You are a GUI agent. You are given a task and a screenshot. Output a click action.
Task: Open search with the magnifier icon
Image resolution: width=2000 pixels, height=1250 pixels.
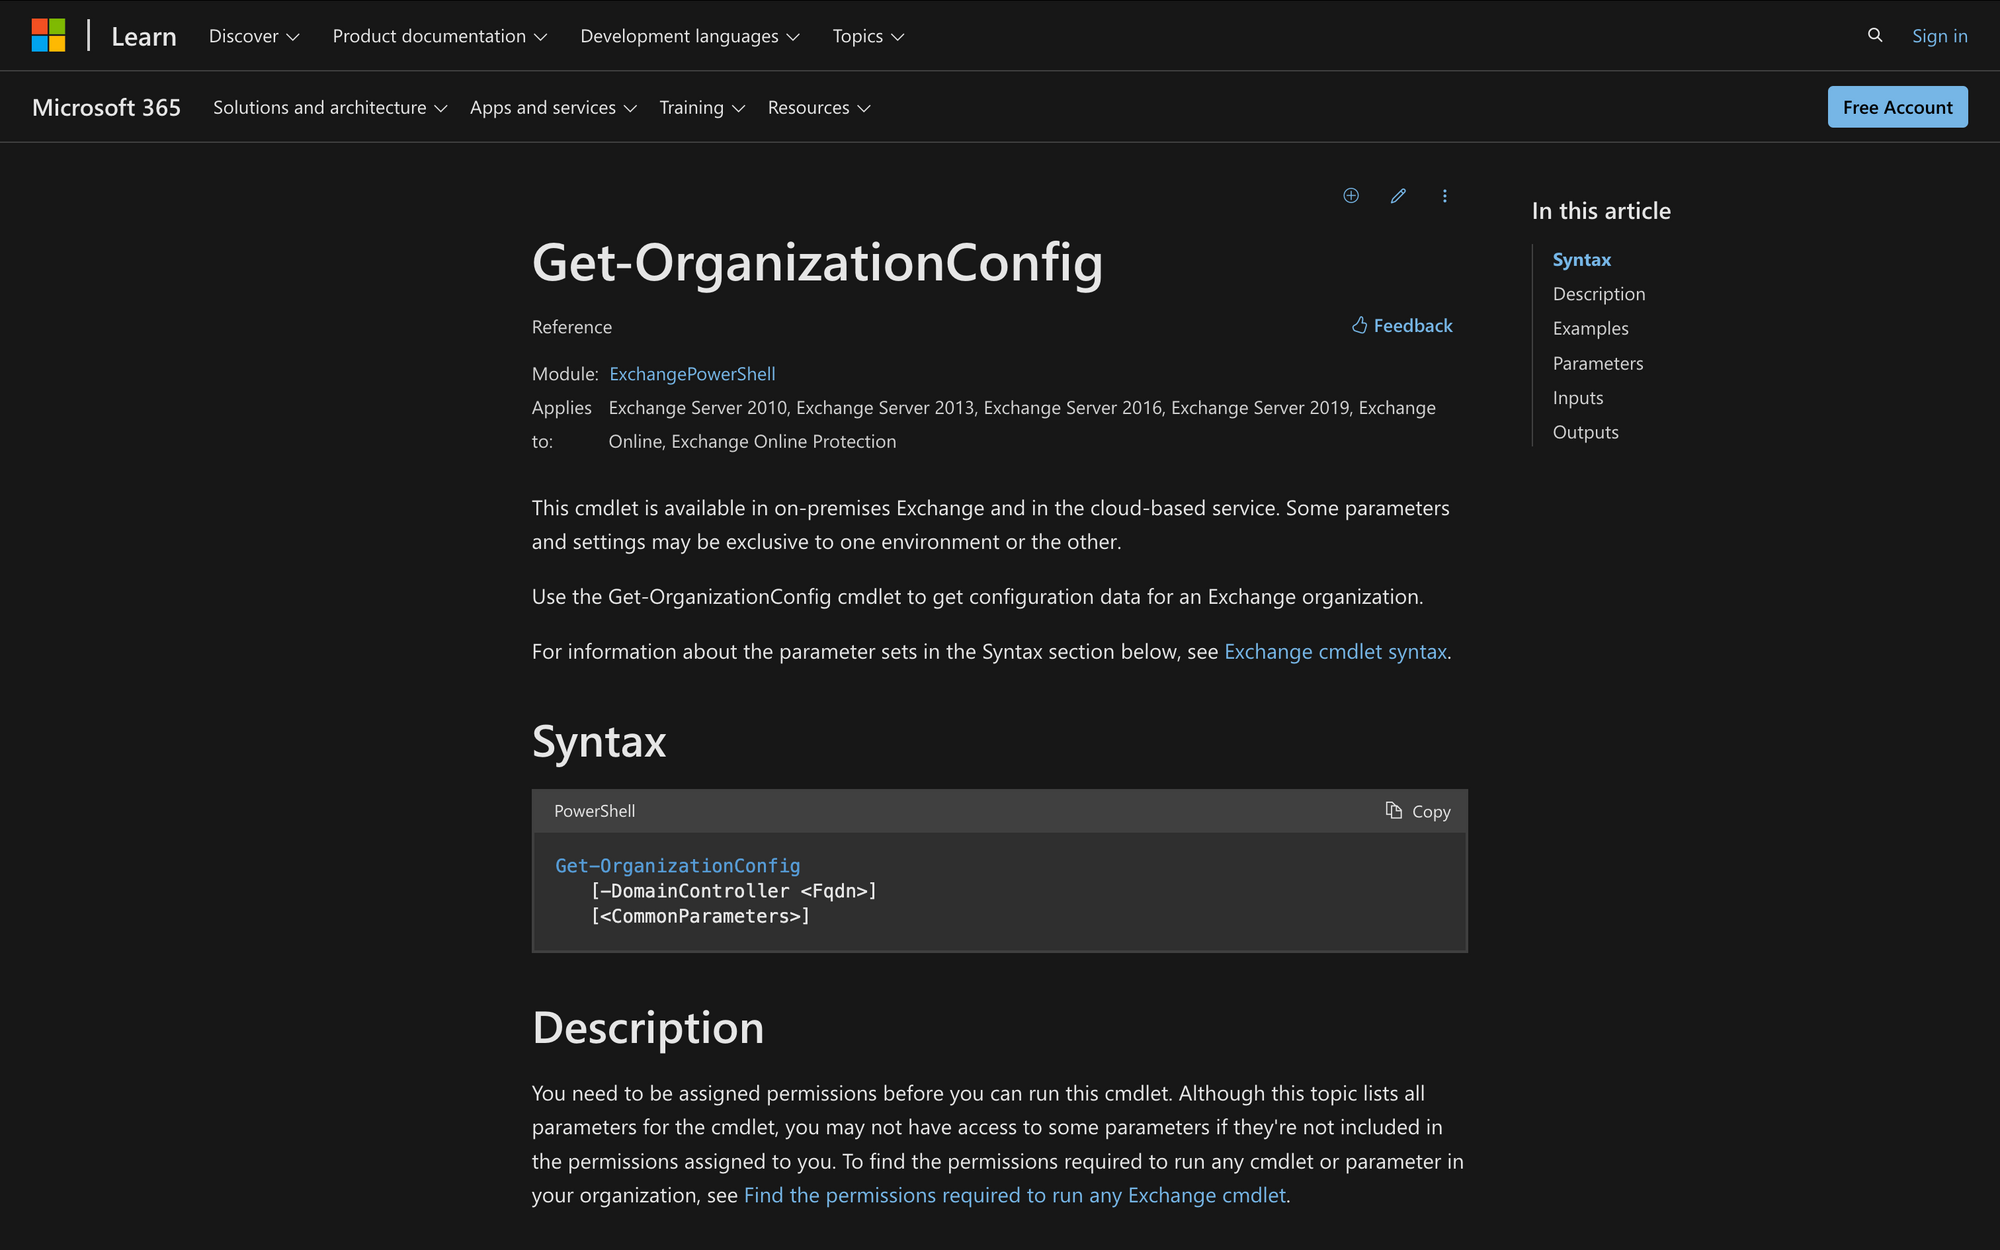[1875, 35]
